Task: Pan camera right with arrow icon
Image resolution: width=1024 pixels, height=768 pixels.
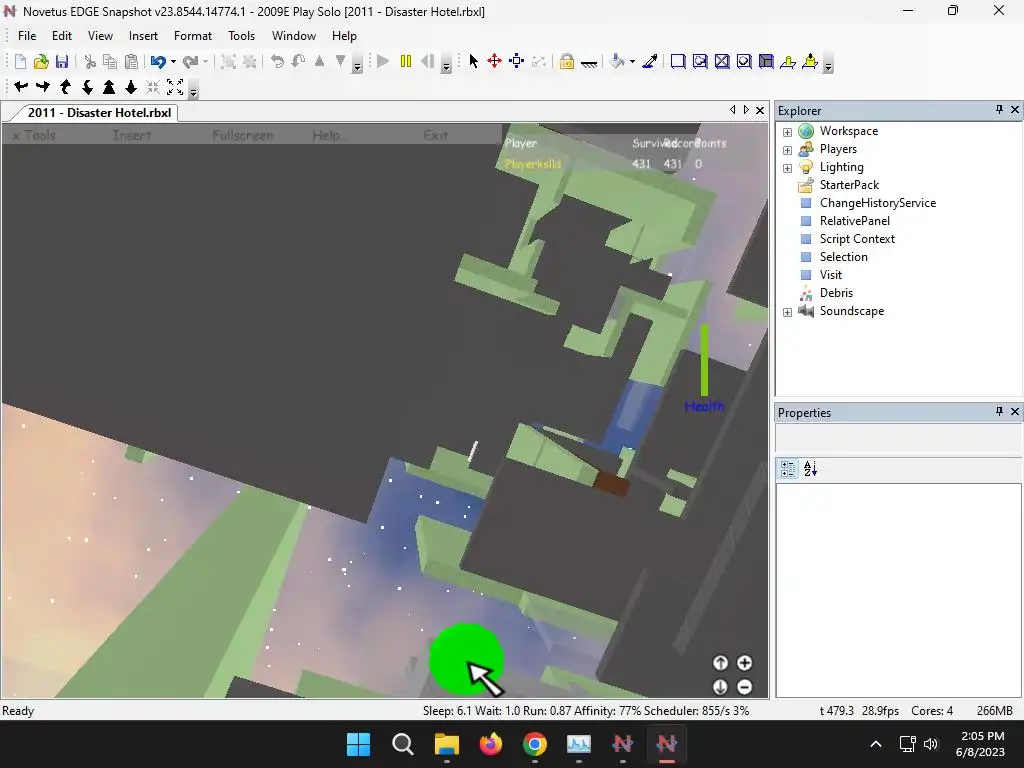Action: [43, 86]
